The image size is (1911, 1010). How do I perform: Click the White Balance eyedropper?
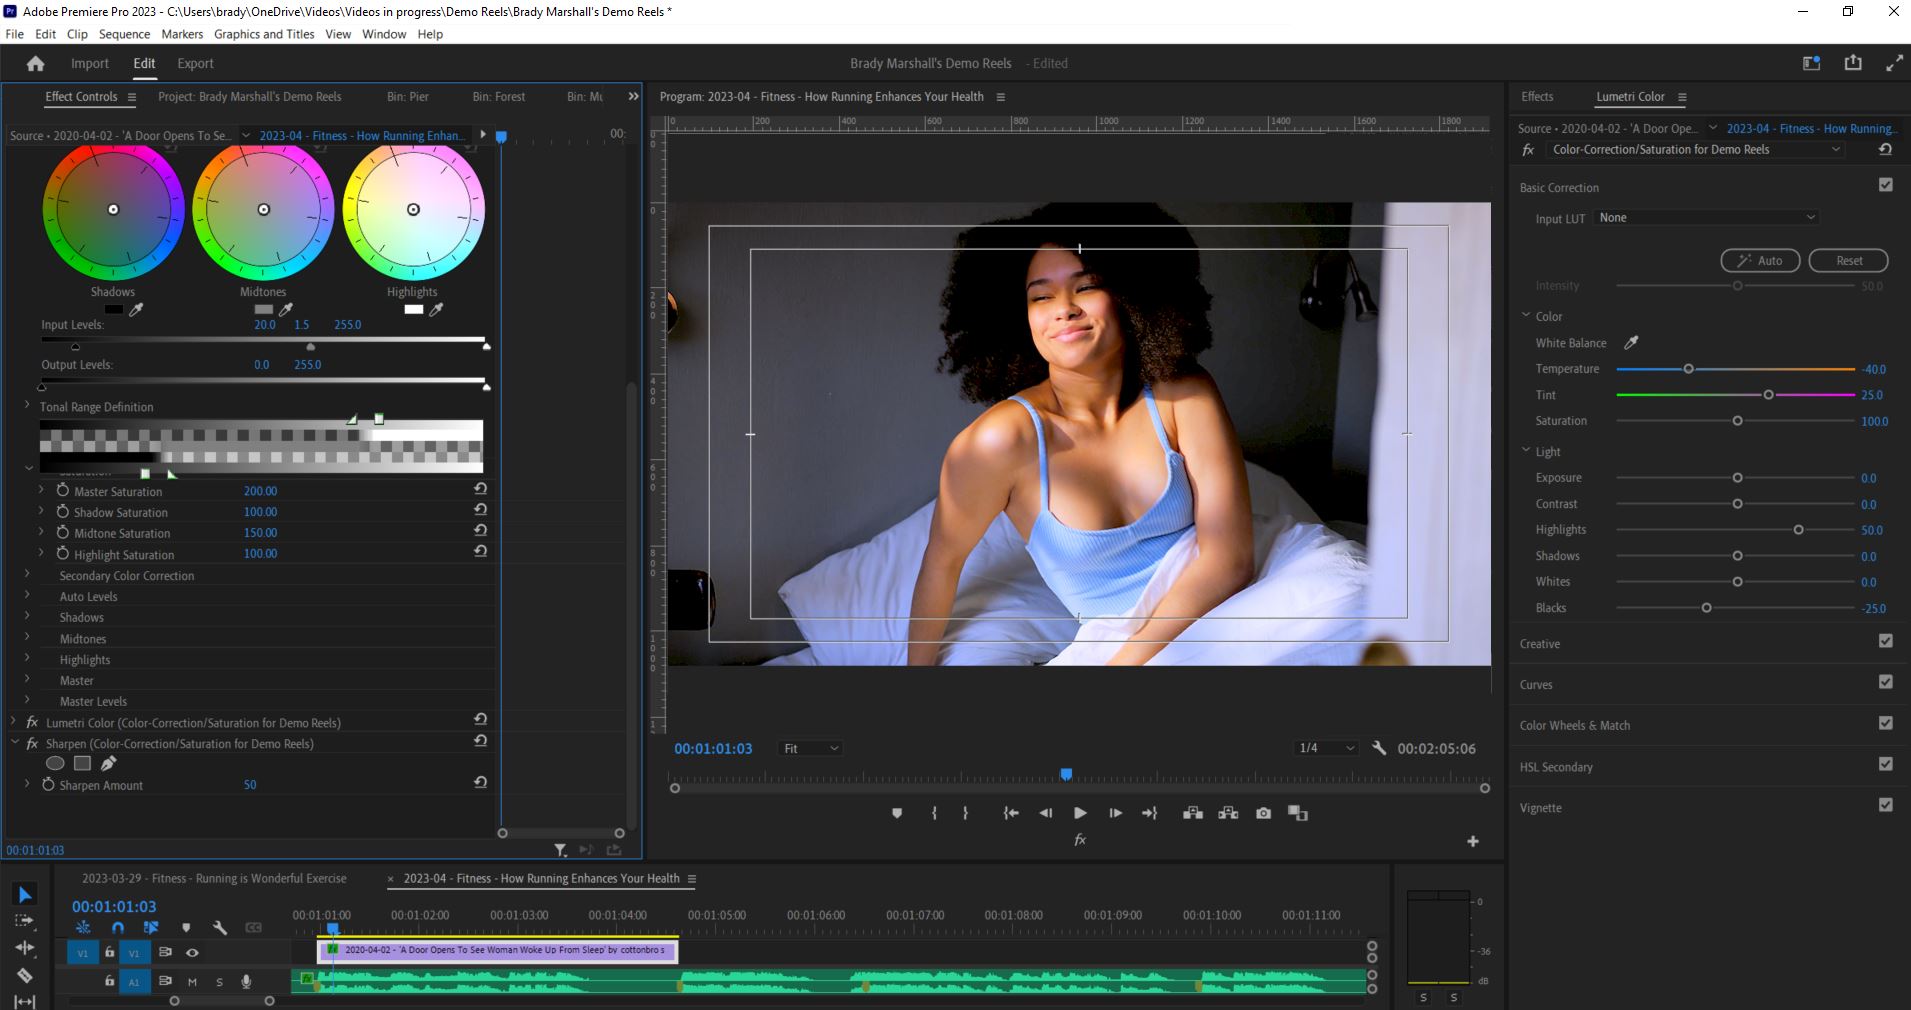(x=1631, y=343)
